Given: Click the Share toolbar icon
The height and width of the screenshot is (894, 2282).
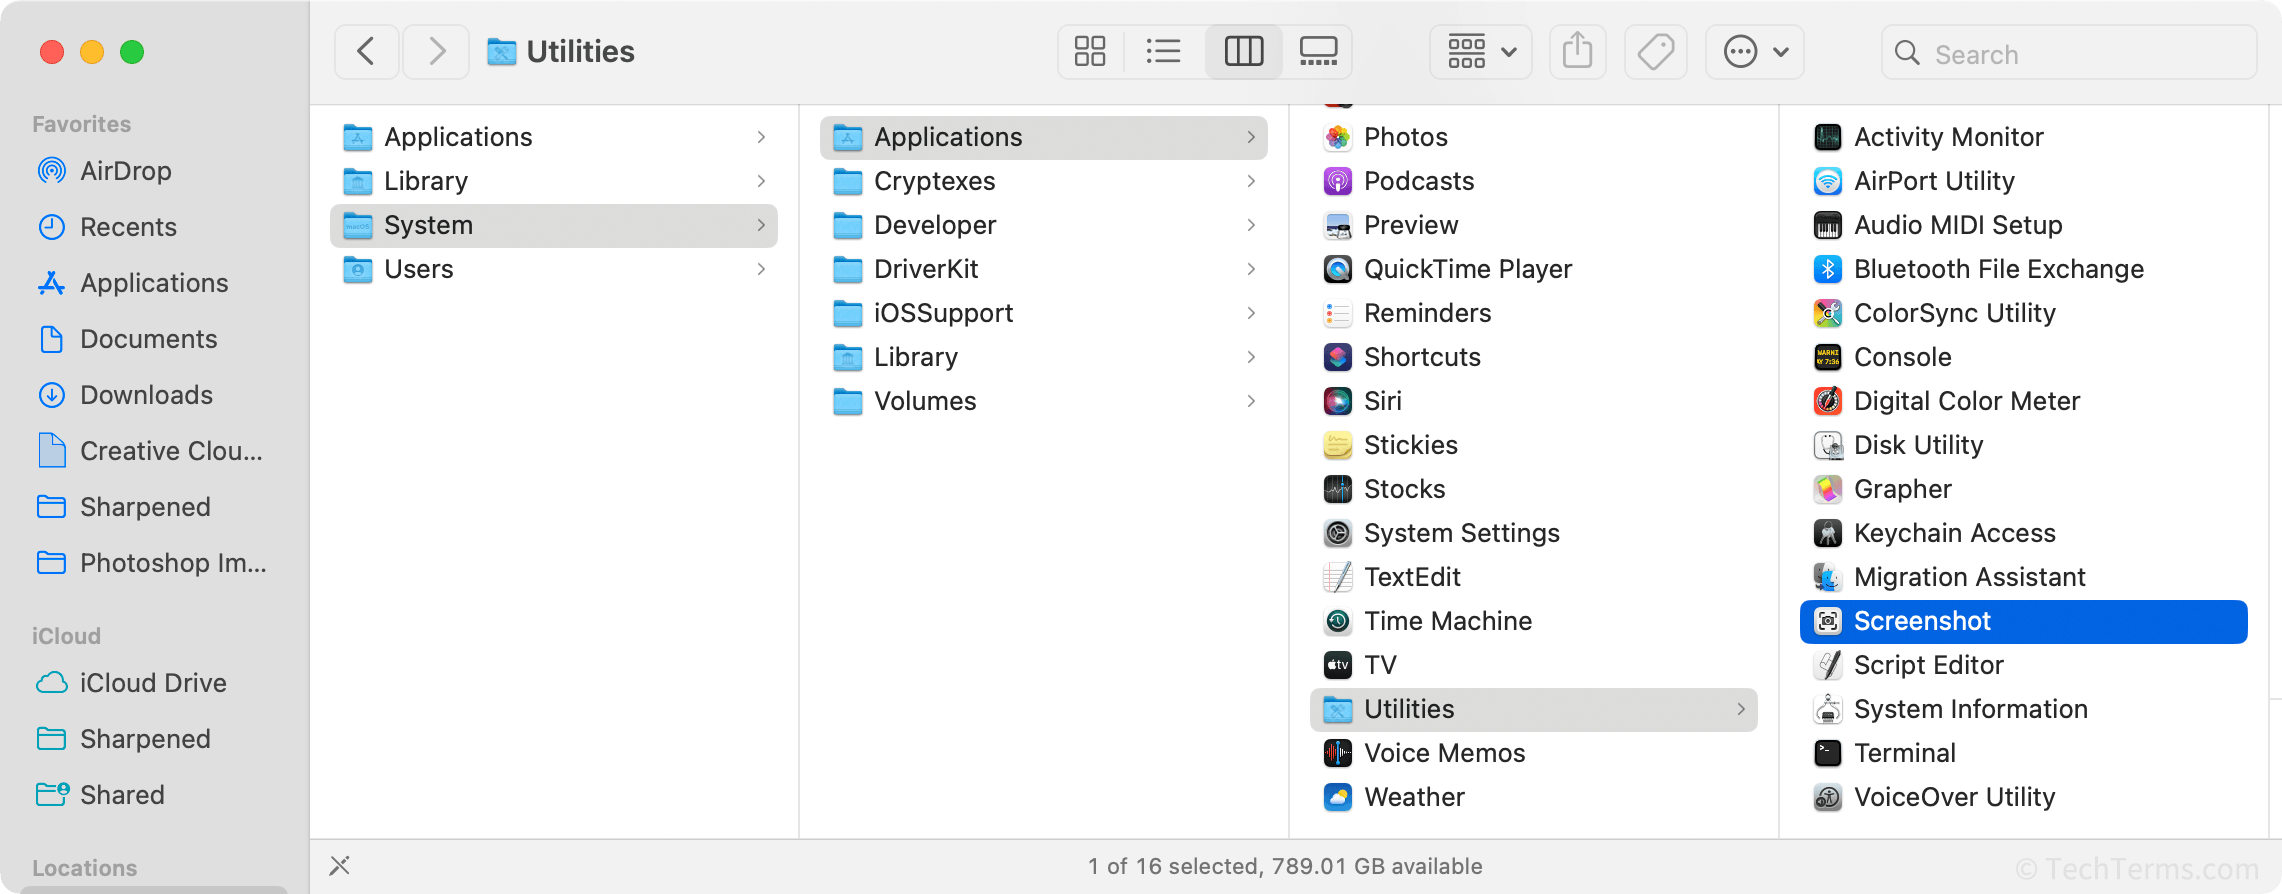Looking at the screenshot, I should pyautogui.click(x=1578, y=52).
